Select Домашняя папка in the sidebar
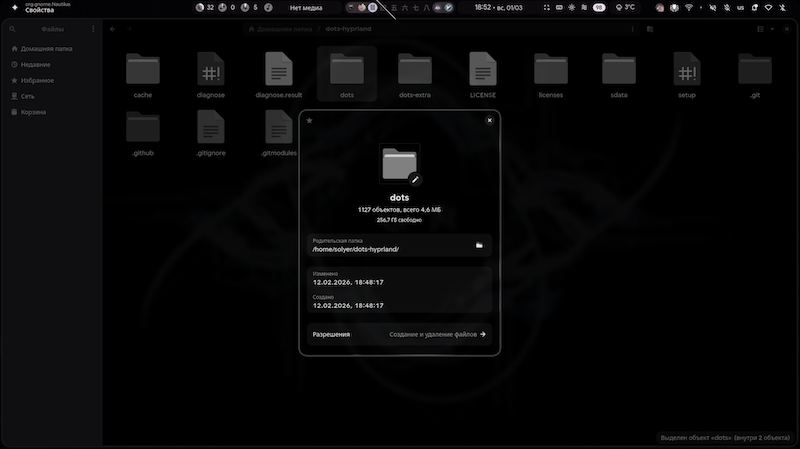 52,49
